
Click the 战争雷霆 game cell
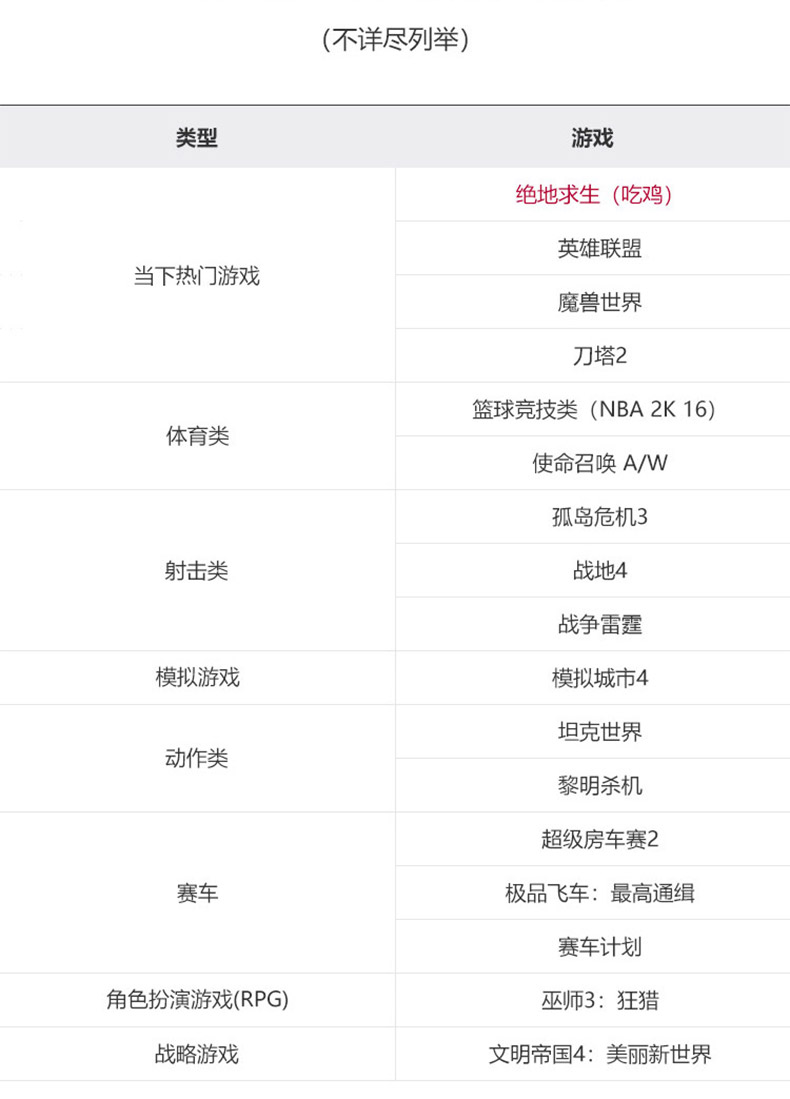point(593,624)
